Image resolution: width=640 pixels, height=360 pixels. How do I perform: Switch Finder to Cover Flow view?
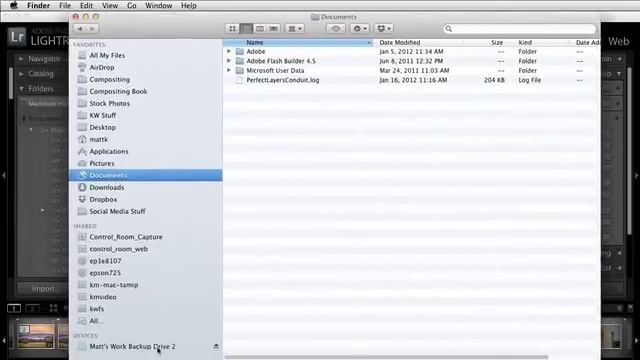(x=273, y=29)
